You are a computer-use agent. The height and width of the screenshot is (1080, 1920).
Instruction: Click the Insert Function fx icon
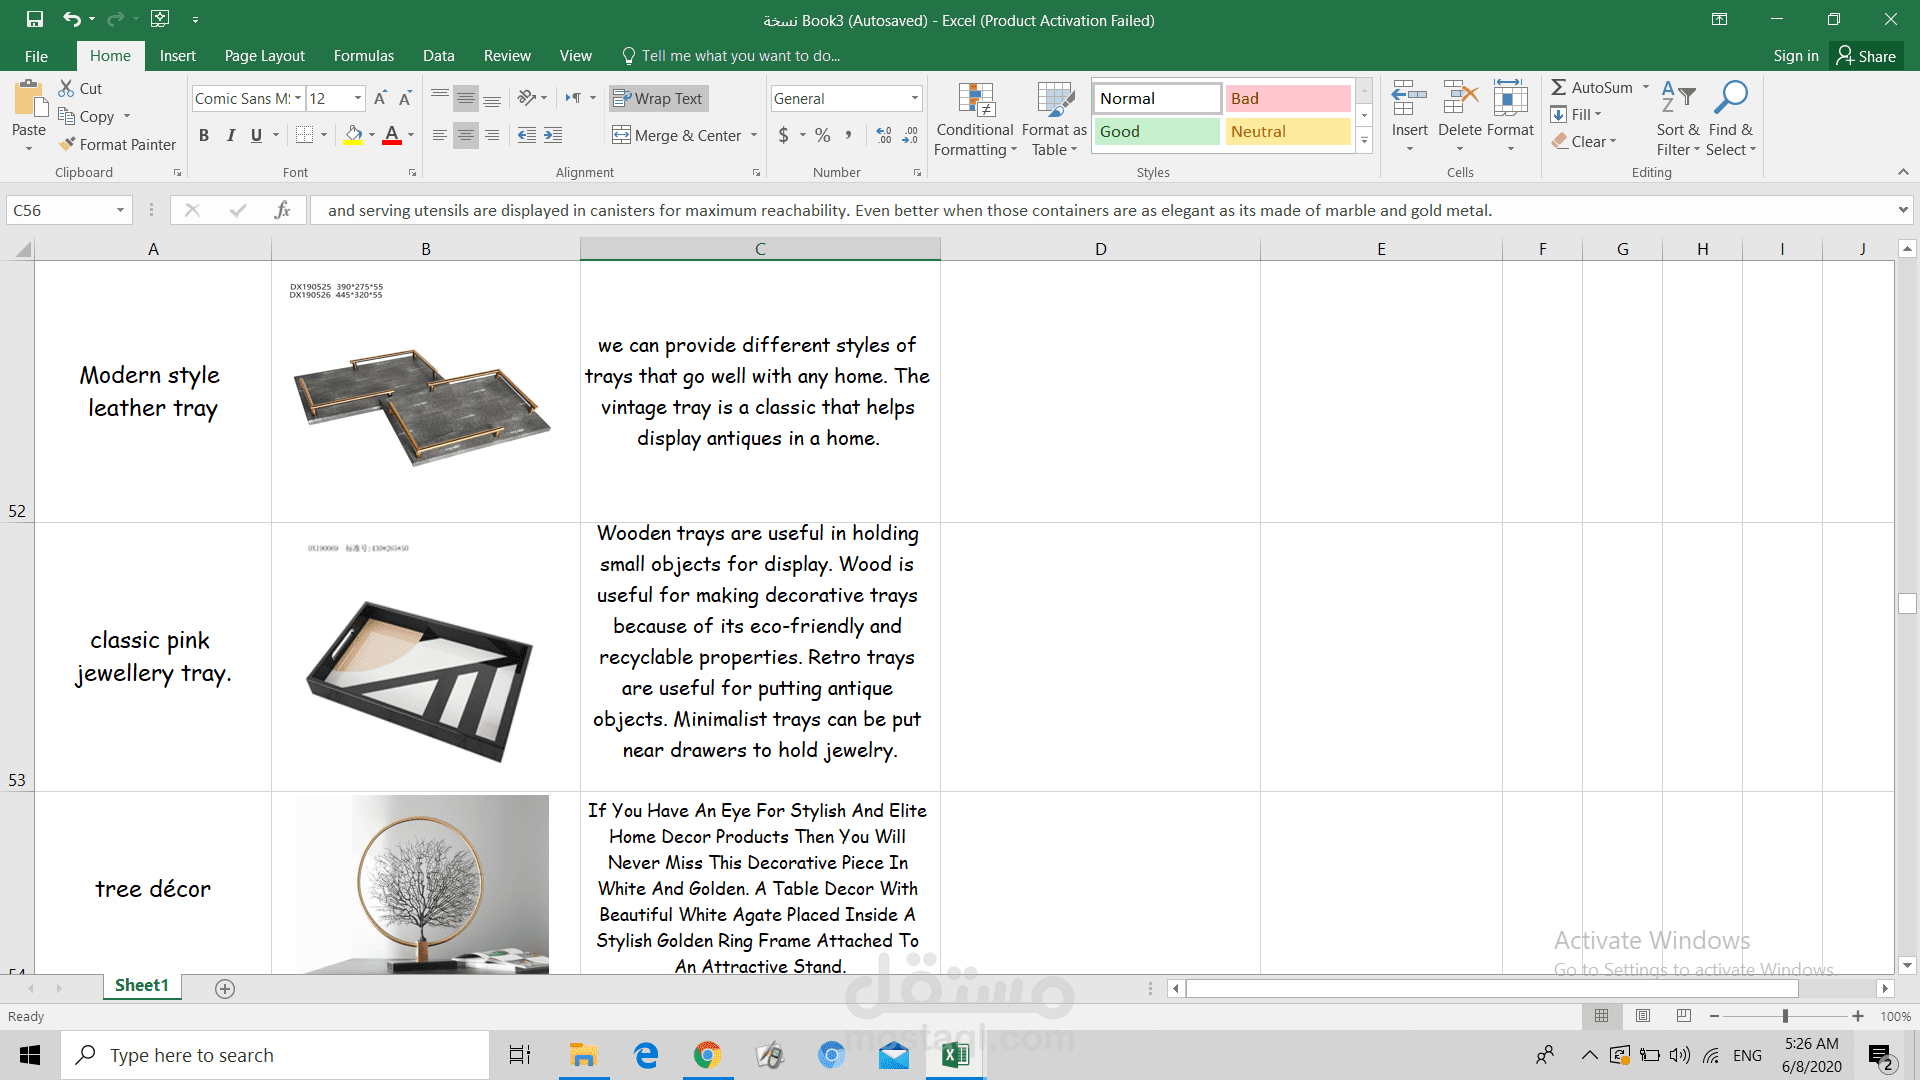tap(282, 210)
